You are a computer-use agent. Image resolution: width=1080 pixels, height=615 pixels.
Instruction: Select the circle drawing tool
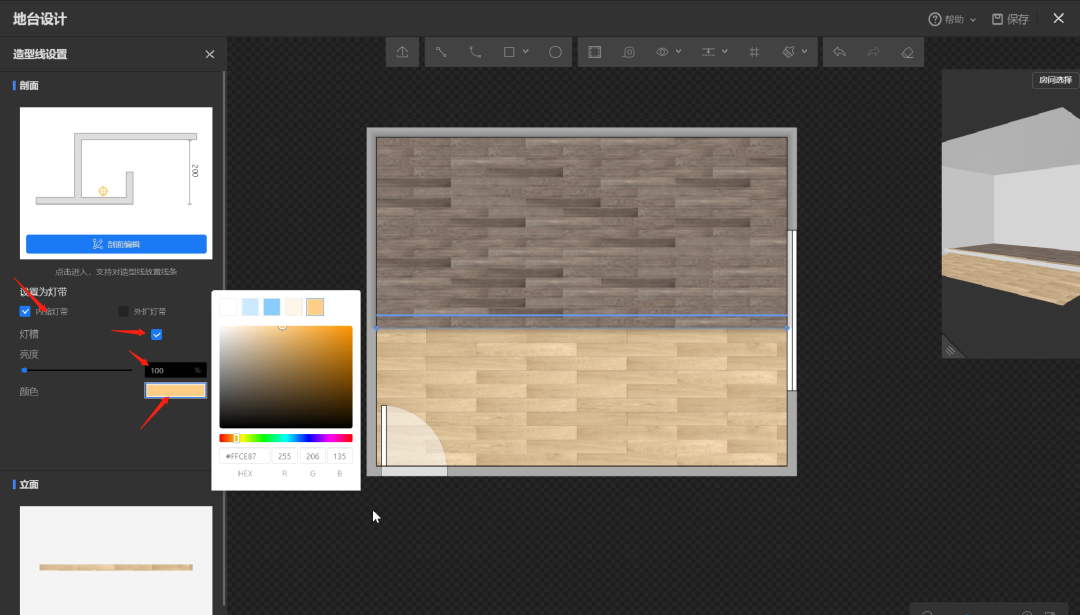pyautogui.click(x=555, y=52)
